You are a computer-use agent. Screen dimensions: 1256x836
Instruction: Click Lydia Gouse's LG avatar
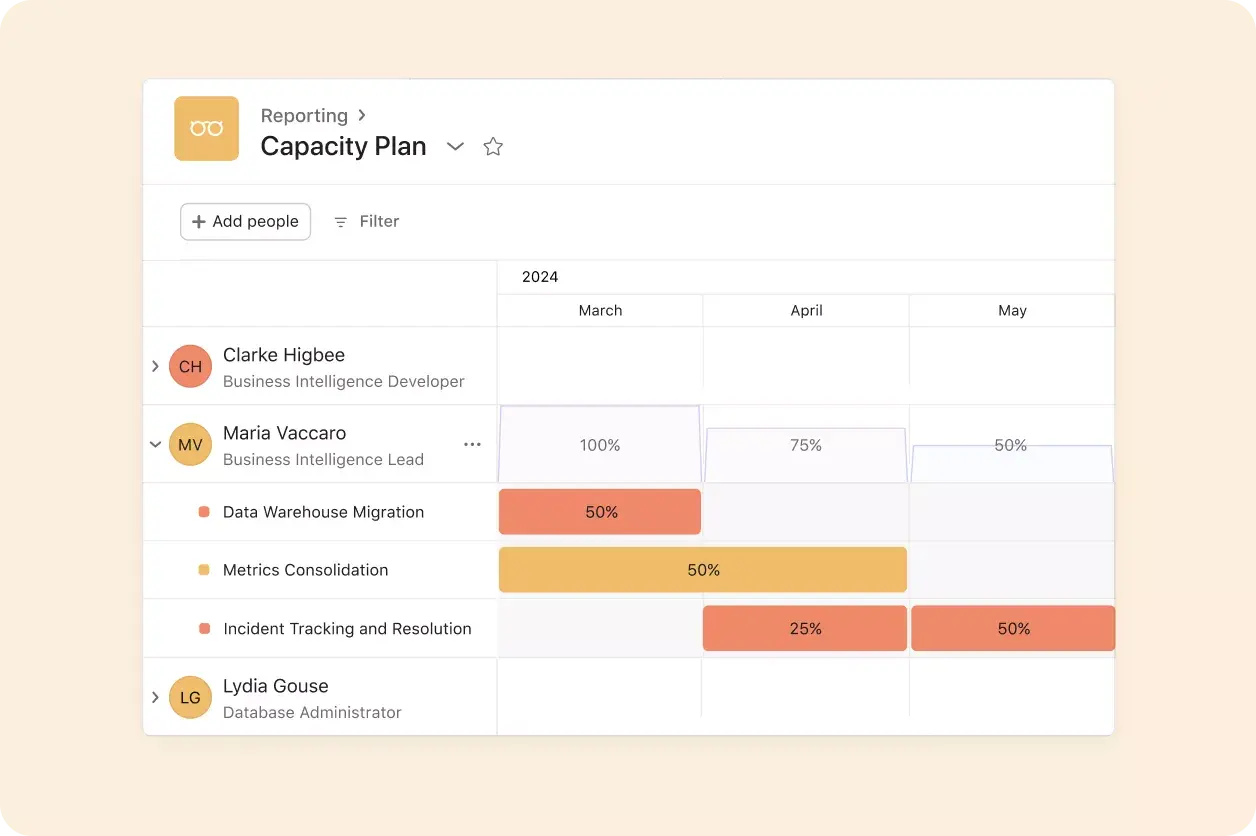[190, 697]
